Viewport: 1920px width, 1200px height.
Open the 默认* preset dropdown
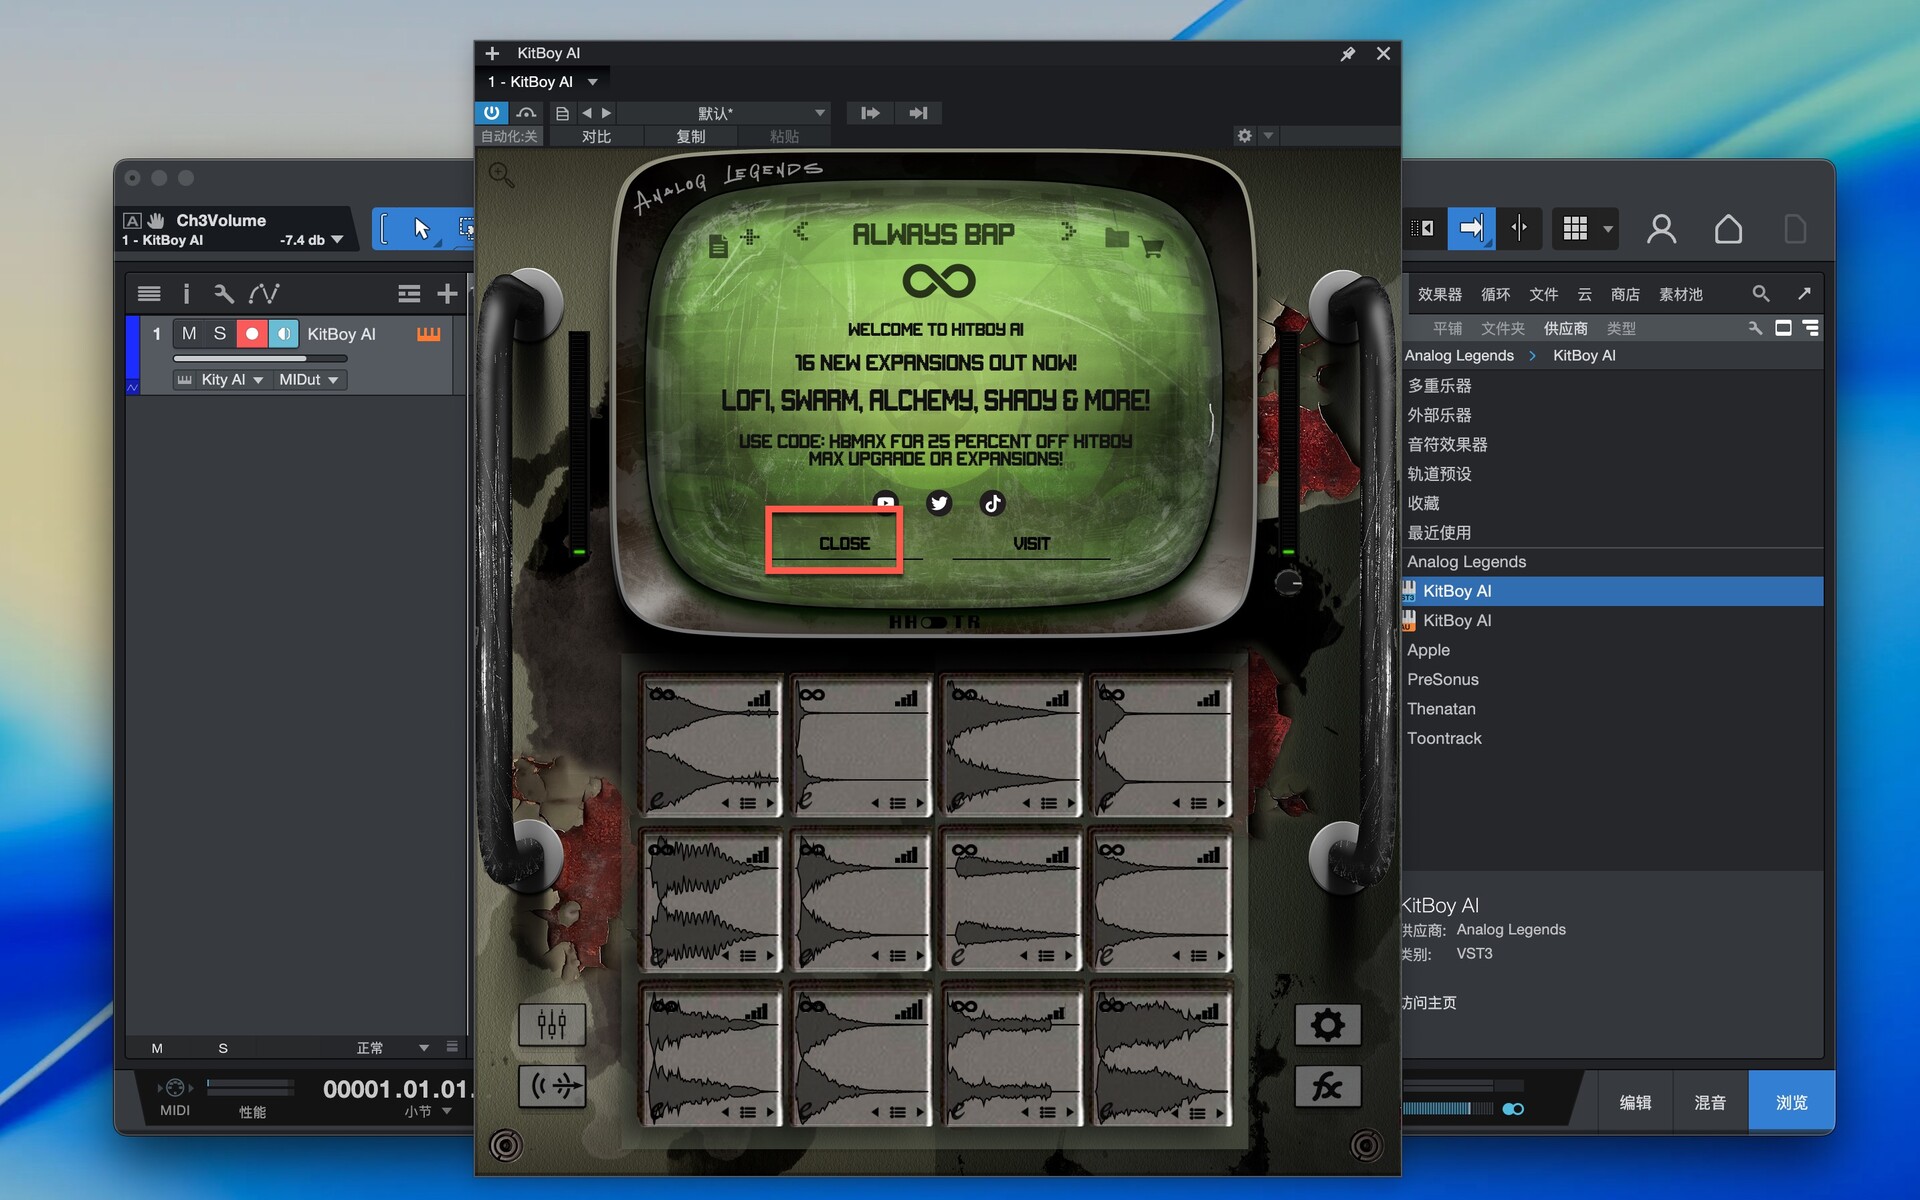tap(723, 113)
